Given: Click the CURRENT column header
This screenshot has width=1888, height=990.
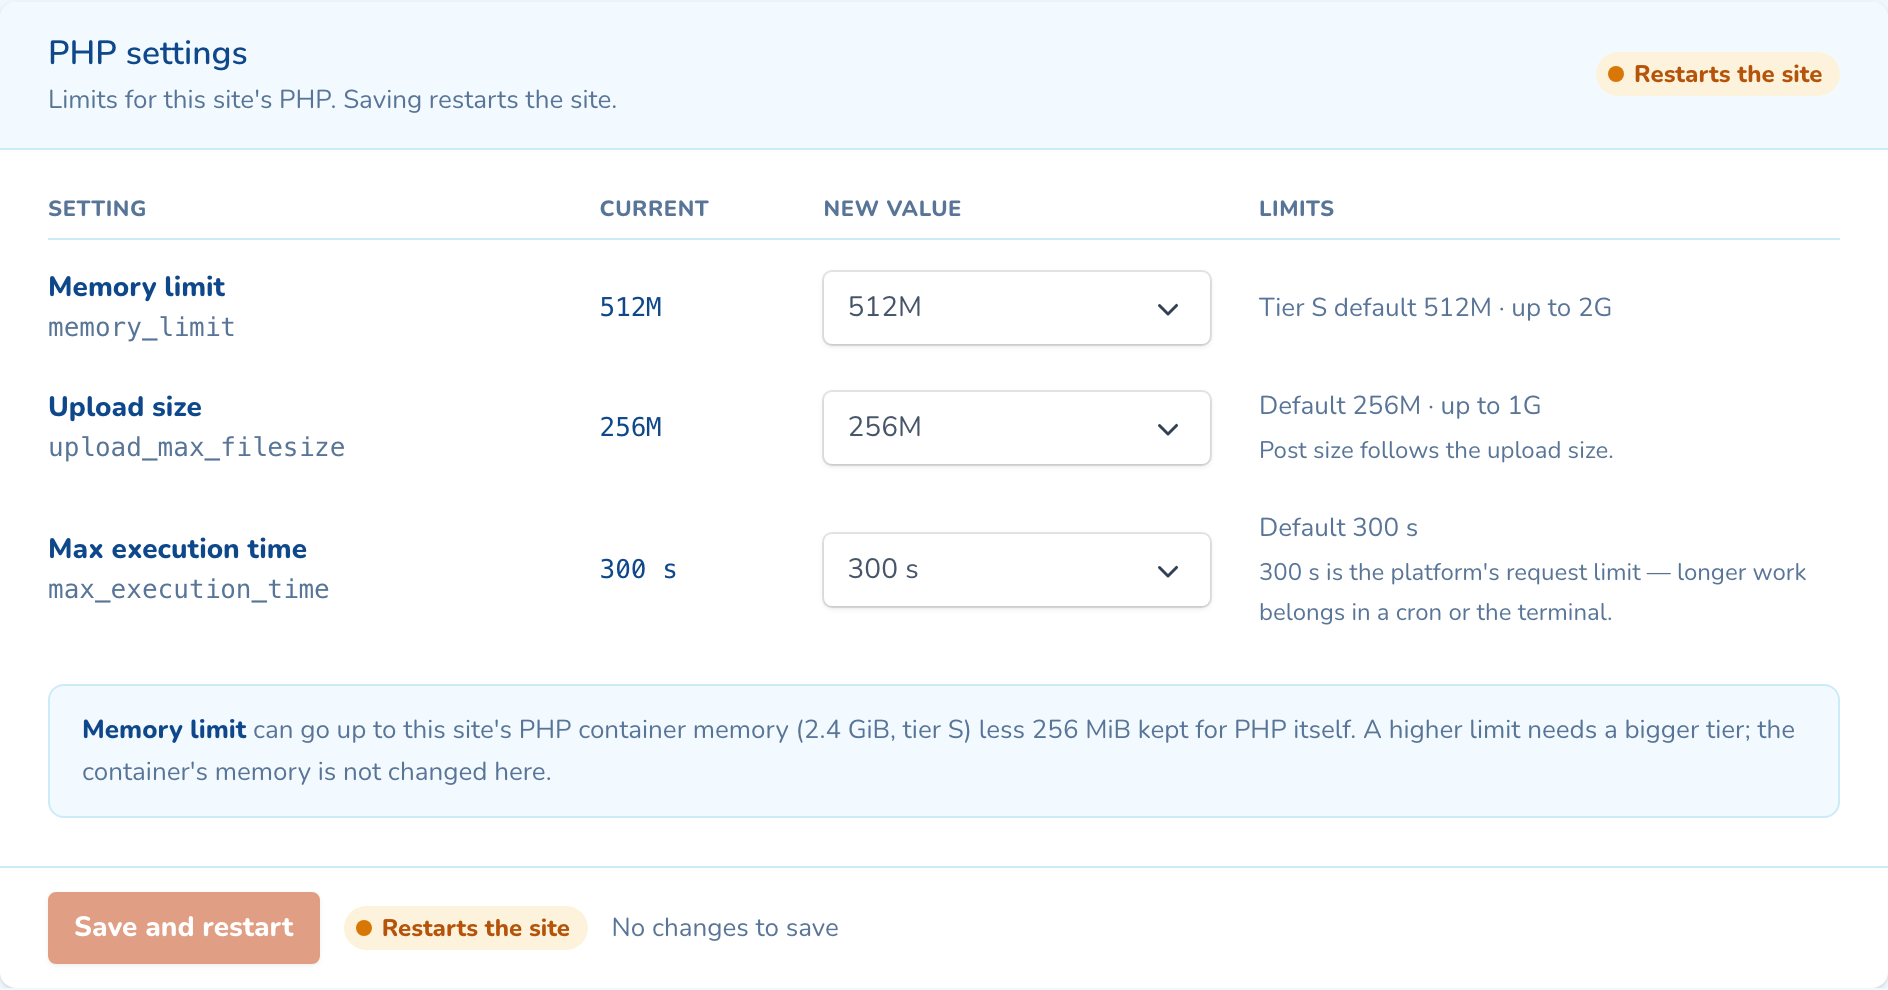Looking at the screenshot, I should click(654, 209).
